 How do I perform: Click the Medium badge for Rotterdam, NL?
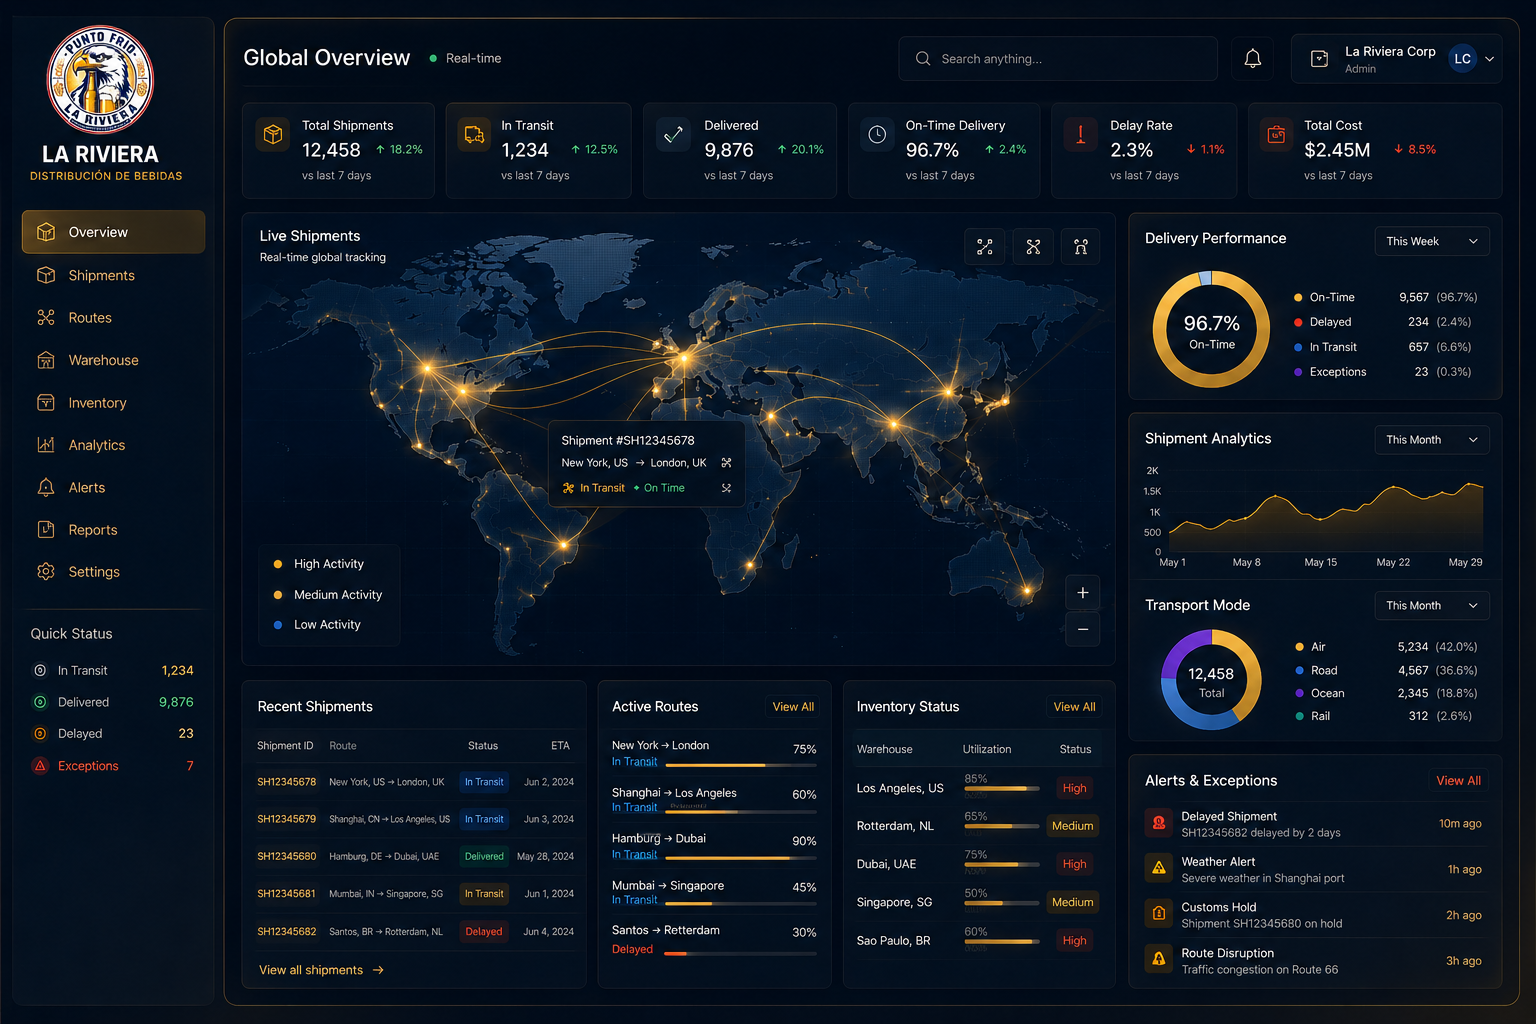coord(1072,826)
